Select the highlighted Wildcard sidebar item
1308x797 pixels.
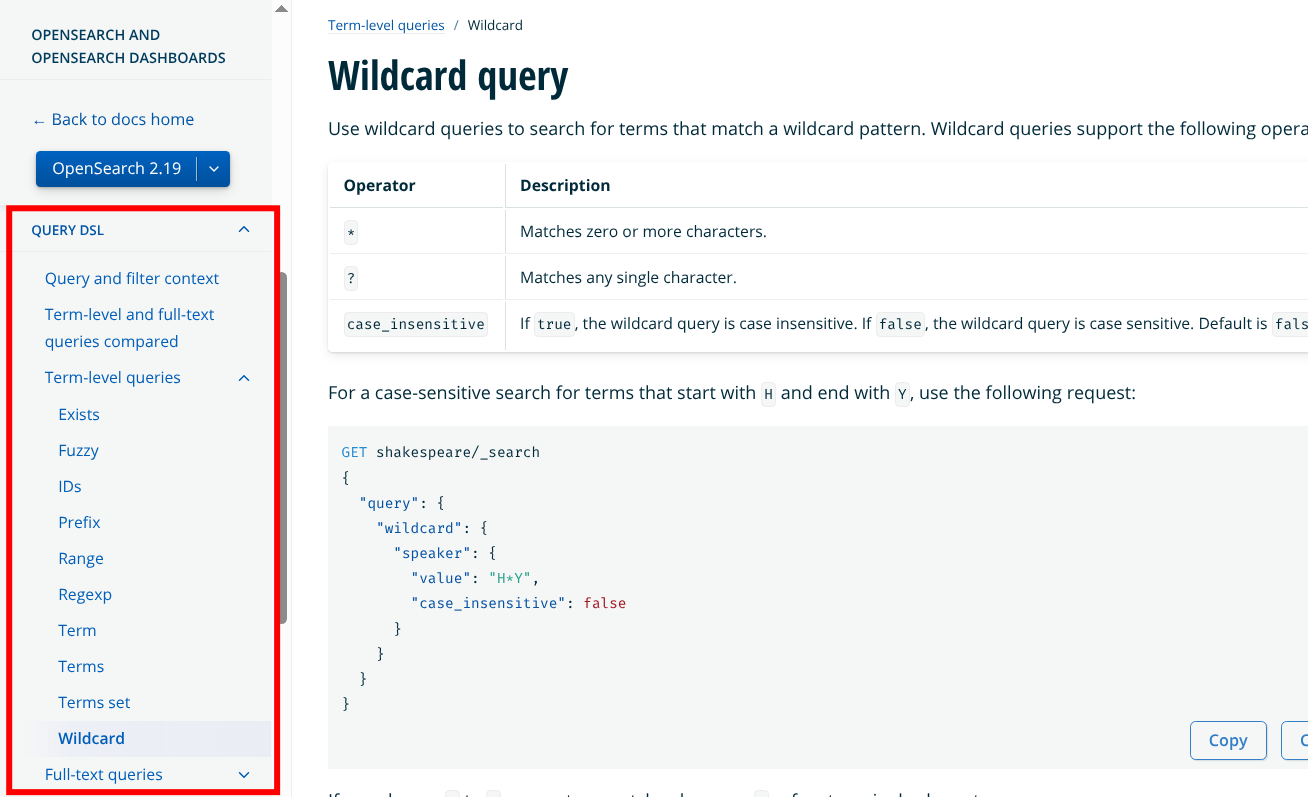(153, 739)
